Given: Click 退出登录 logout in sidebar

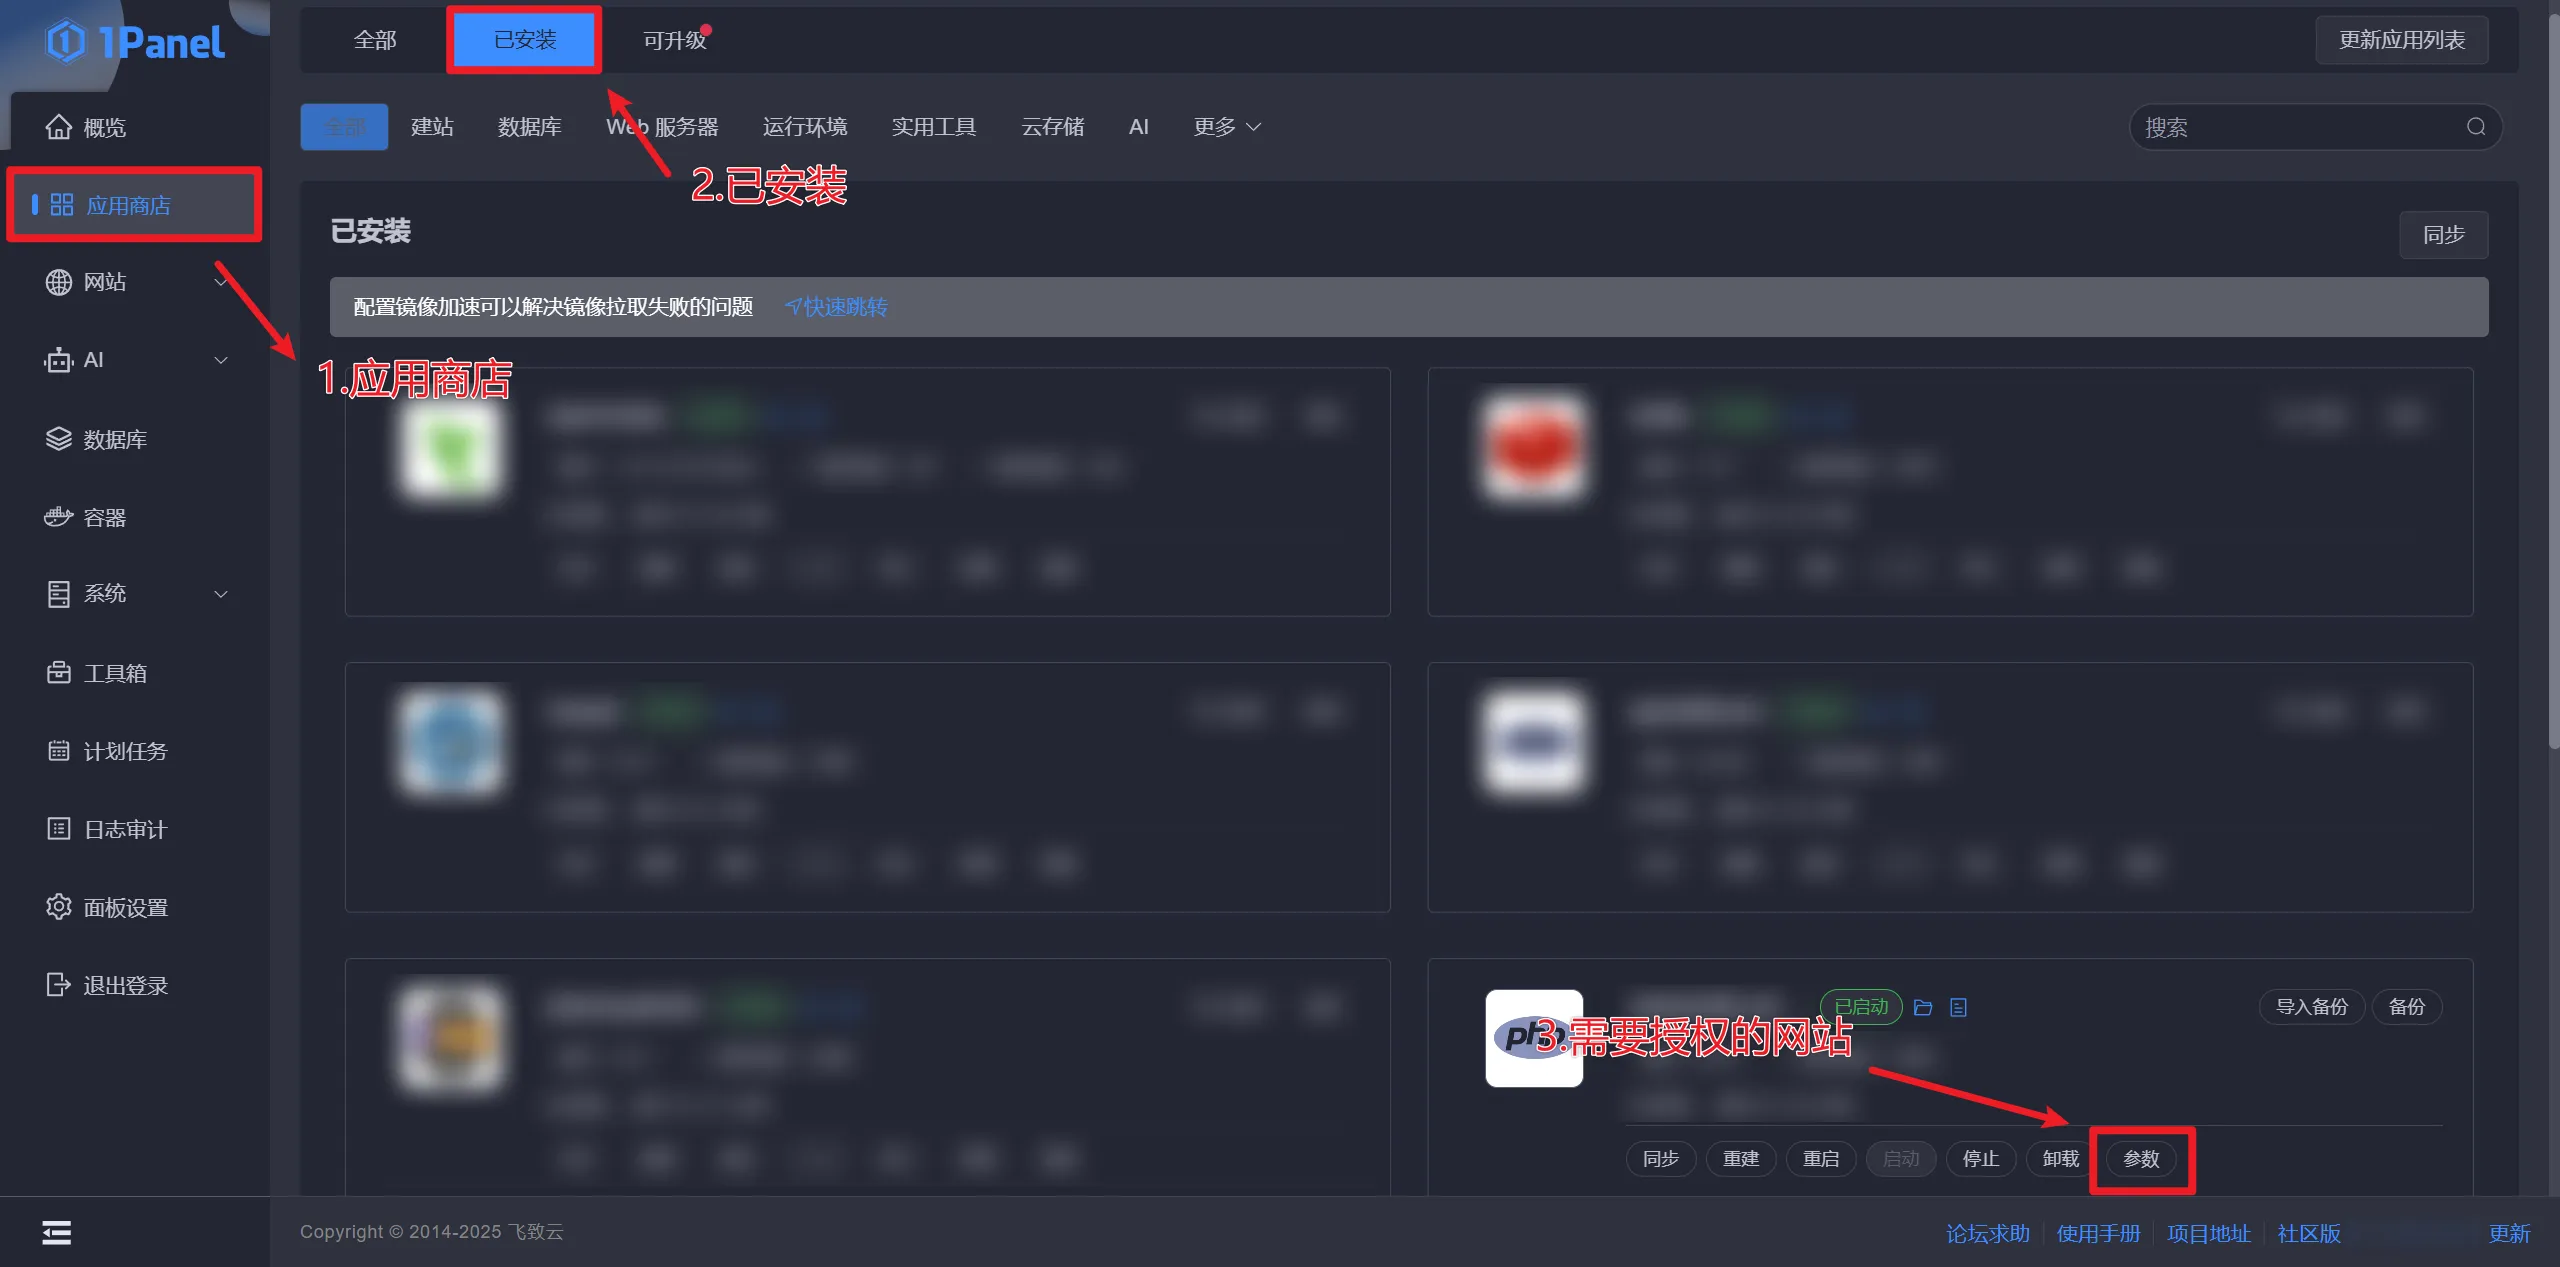Looking at the screenshot, I should 124,985.
